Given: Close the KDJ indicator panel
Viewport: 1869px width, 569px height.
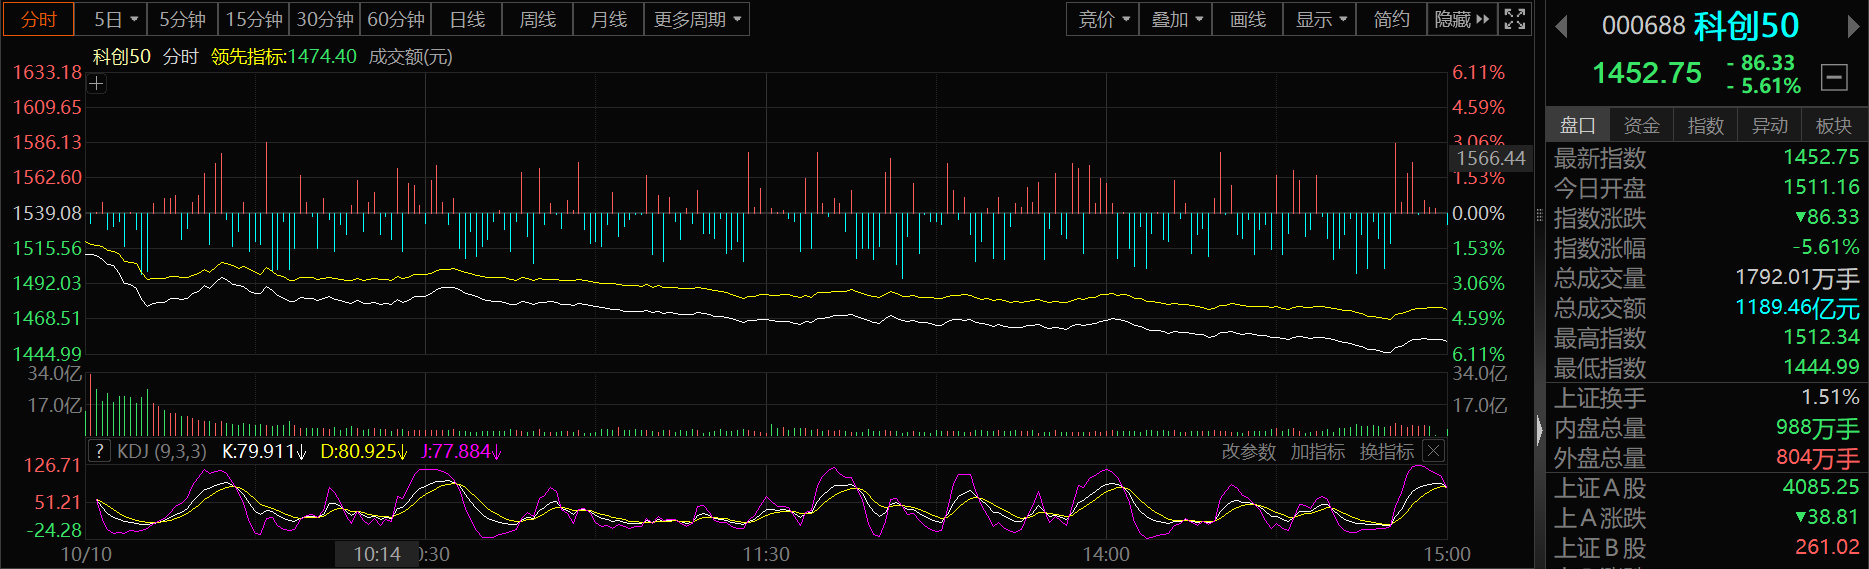Looking at the screenshot, I should (x=1433, y=451).
